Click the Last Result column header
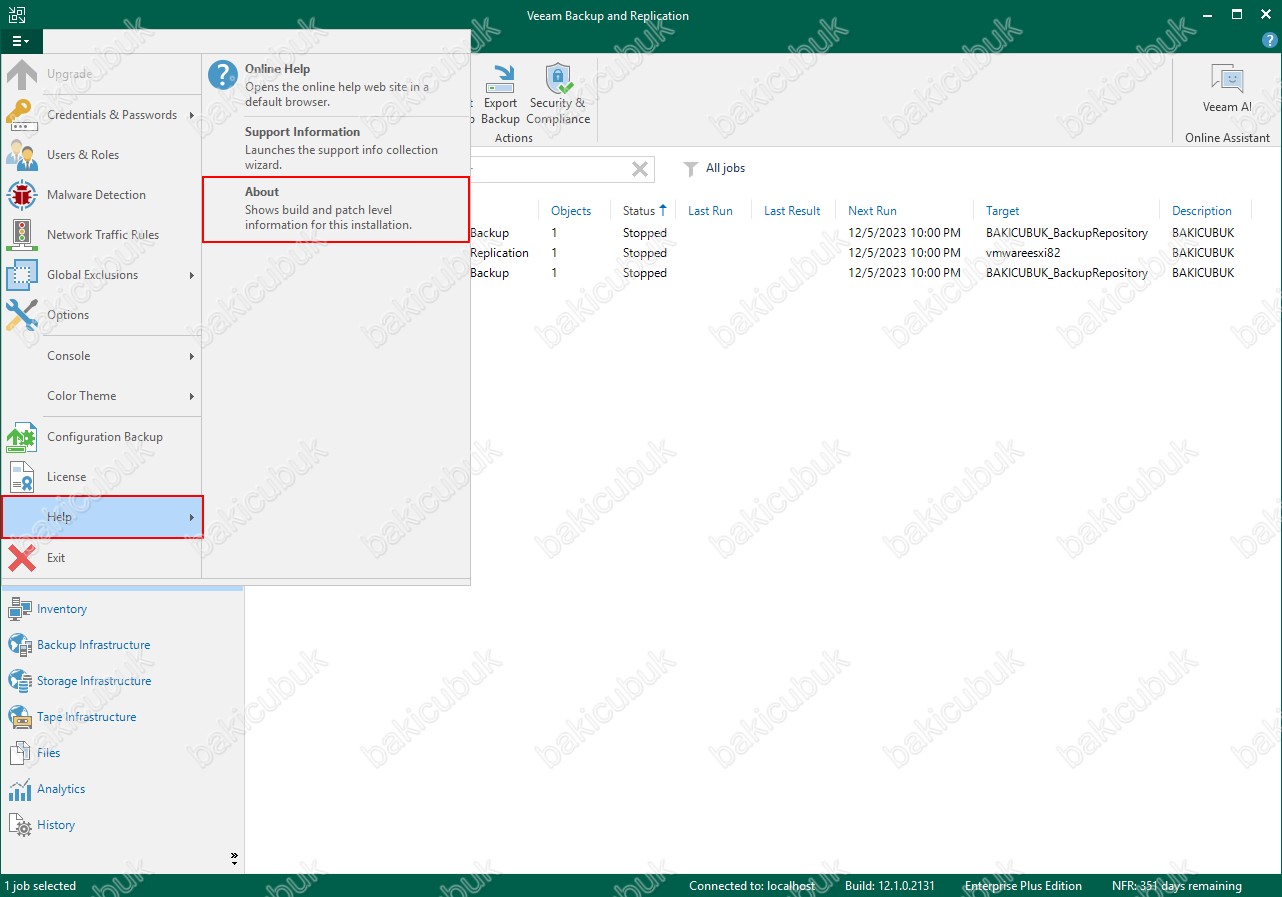The image size is (1282, 897). click(792, 211)
